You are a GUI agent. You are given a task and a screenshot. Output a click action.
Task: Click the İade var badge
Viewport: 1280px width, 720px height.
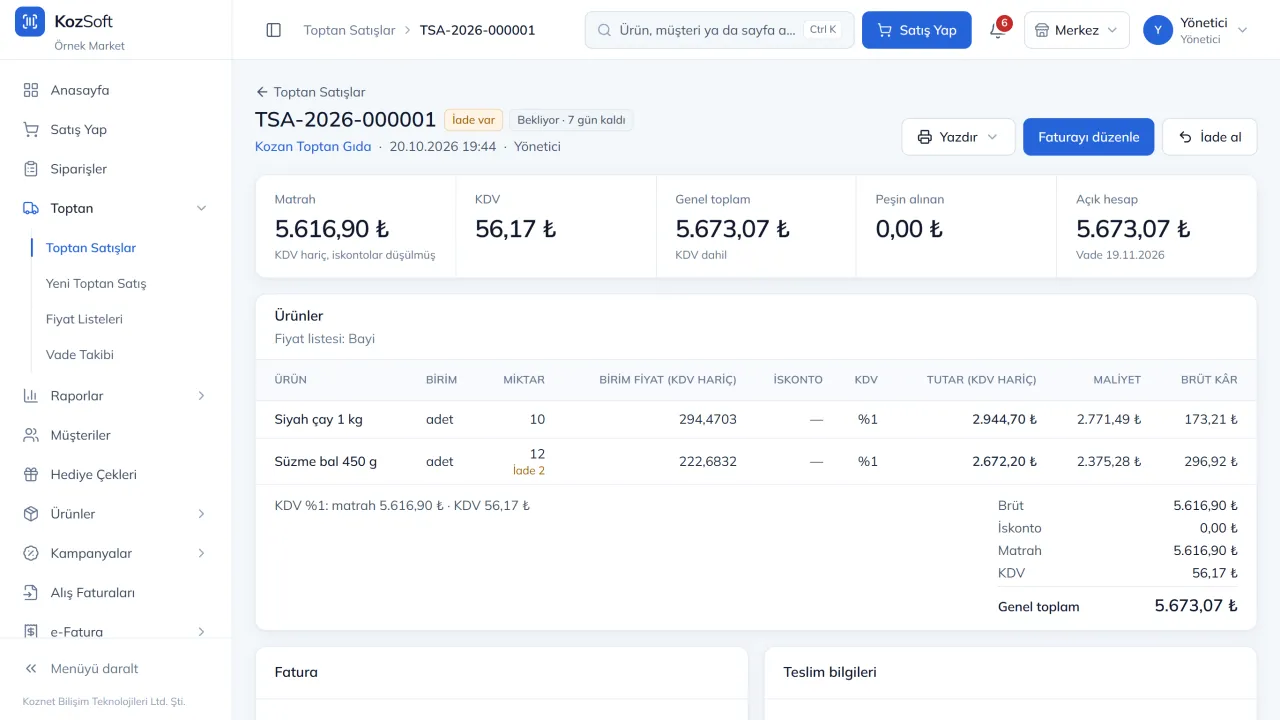point(474,120)
